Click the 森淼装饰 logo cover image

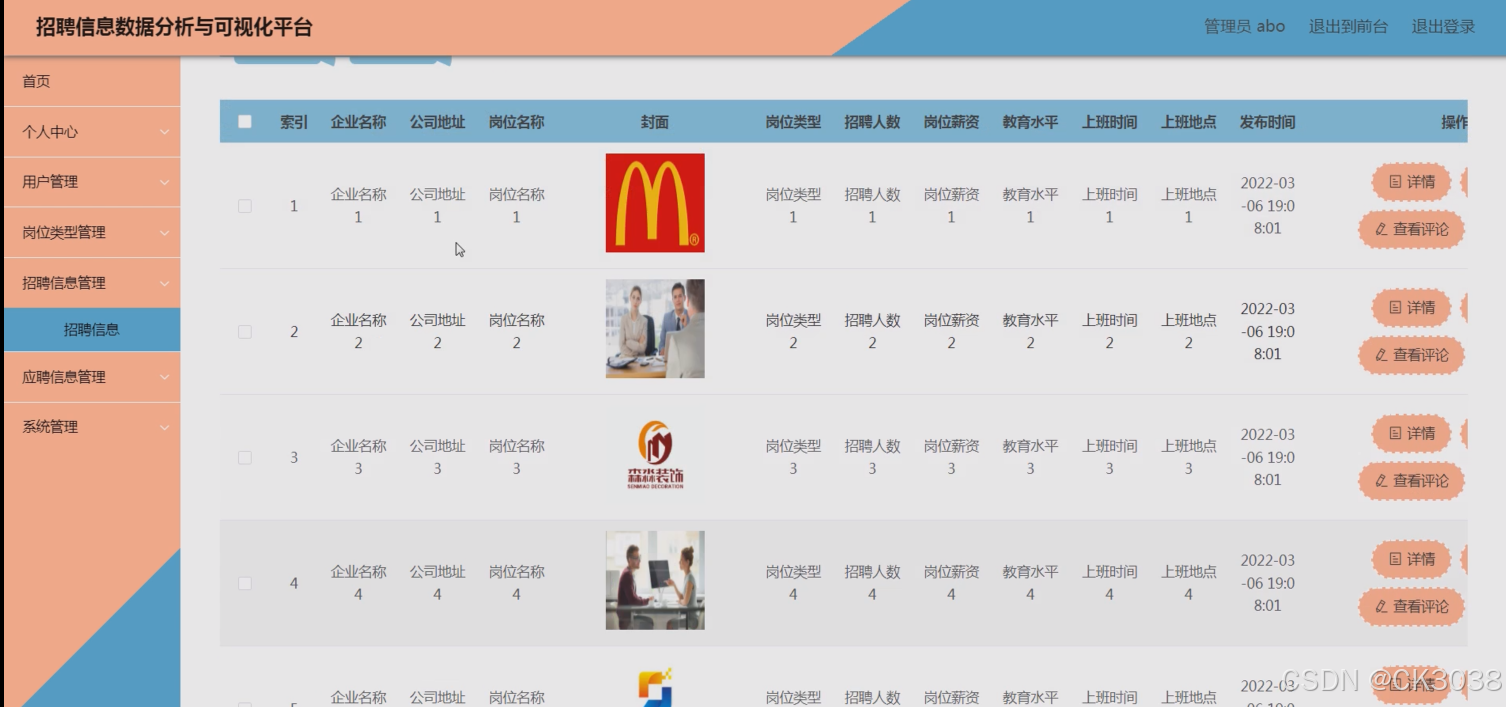(655, 455)
